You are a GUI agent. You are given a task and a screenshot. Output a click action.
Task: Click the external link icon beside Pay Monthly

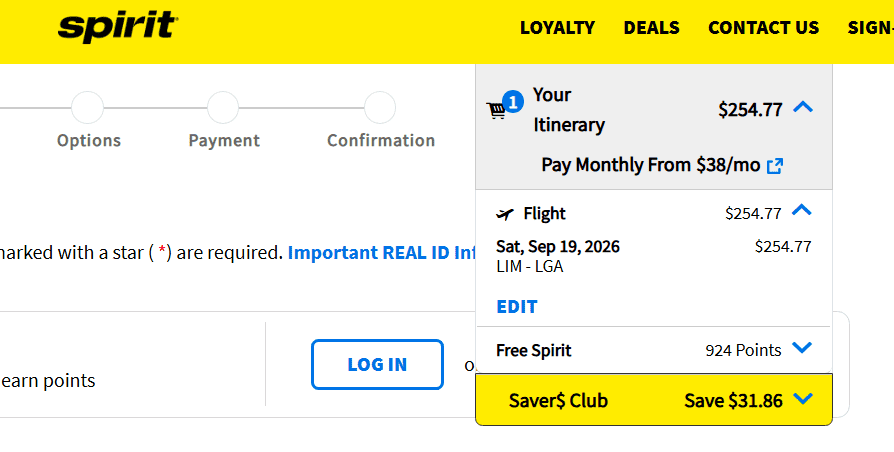[775, 166]
